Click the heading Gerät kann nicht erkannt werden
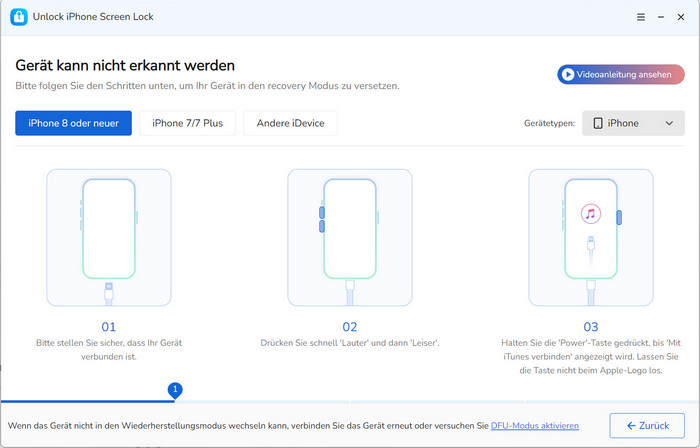Viewport: 700px width, 448px height. [x=125, y=66]
